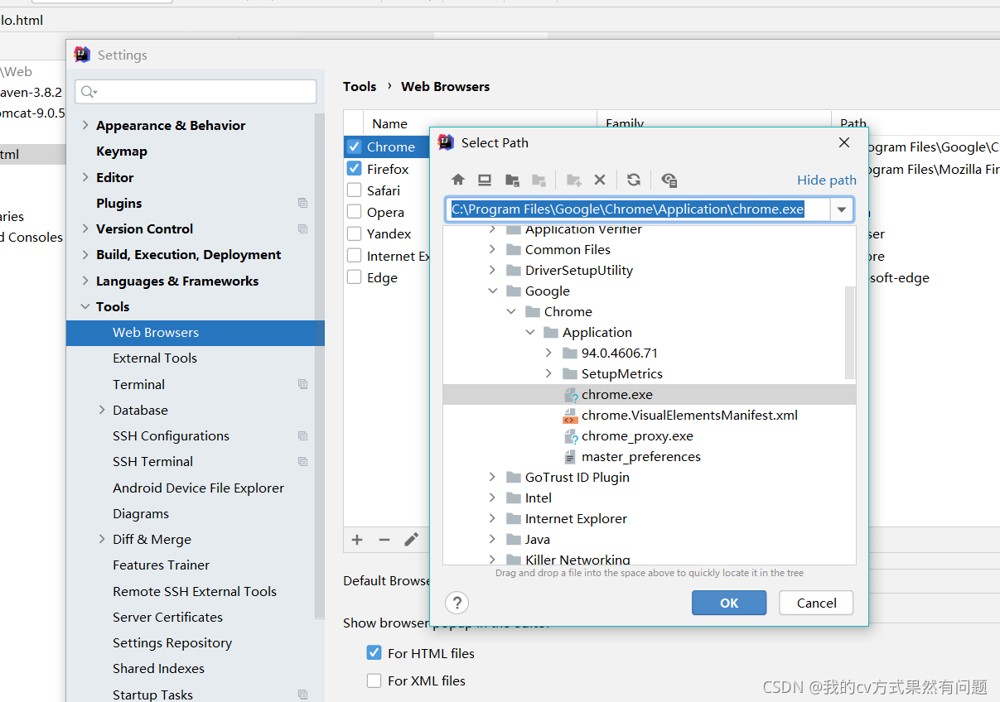Open the help question mark button
The height and width of the screenshot is (702, 1000).
pos(457,603)
